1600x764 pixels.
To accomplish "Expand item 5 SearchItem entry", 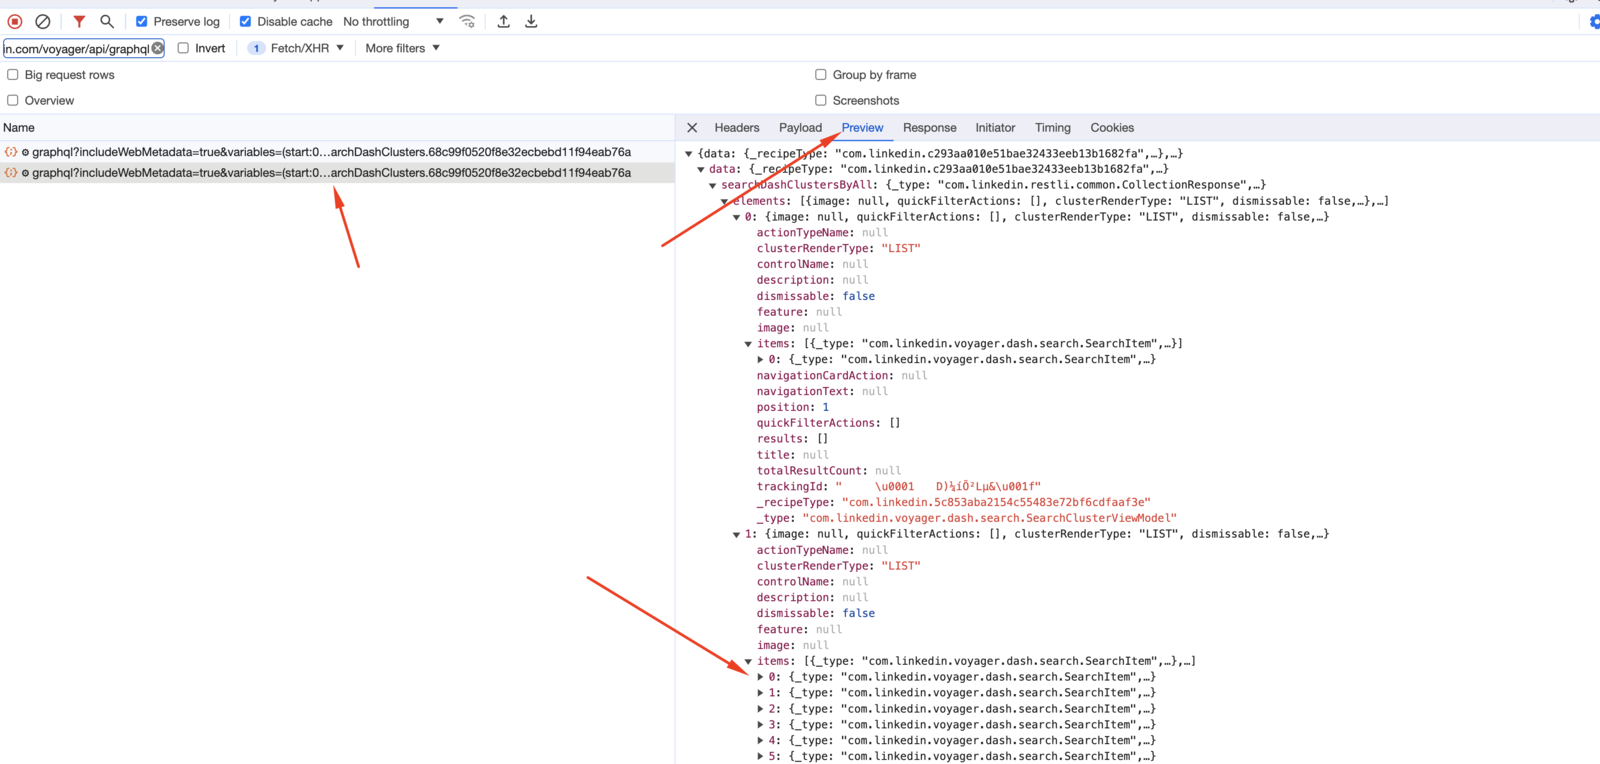I will [761, 756].
